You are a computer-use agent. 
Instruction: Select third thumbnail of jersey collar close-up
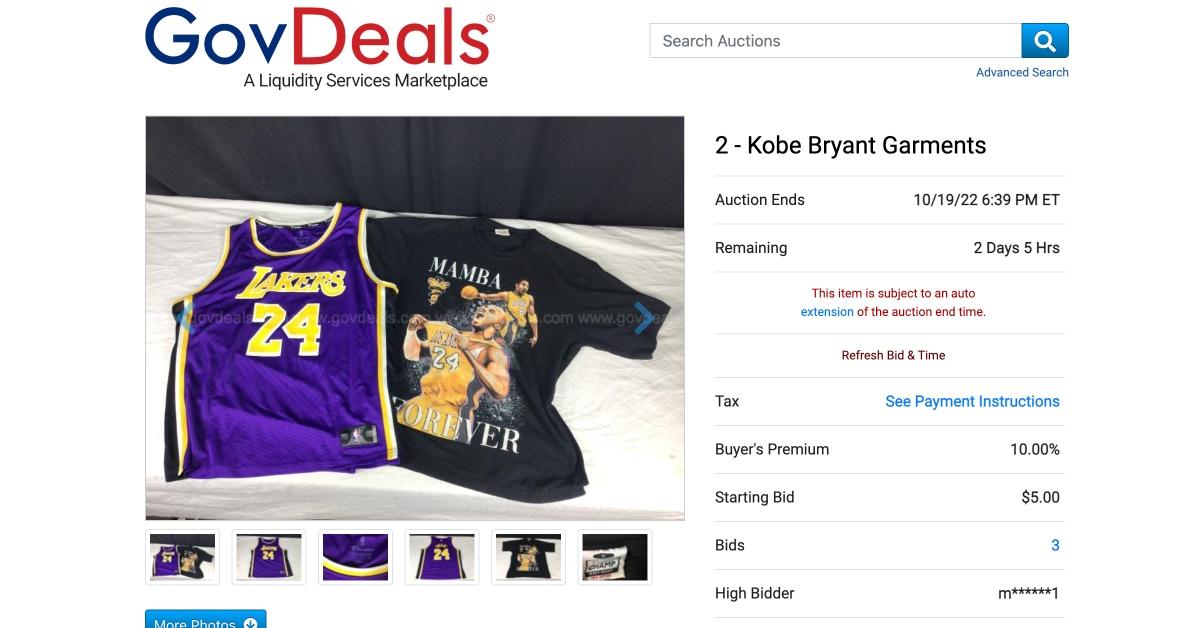tap(355, 557)
